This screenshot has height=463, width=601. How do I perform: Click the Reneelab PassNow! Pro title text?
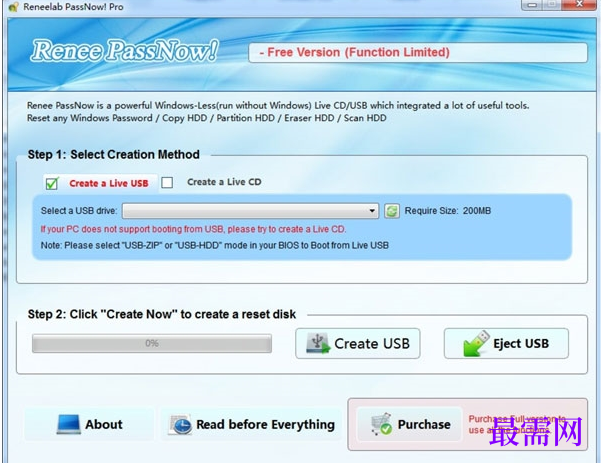click(x=73, y=7)
